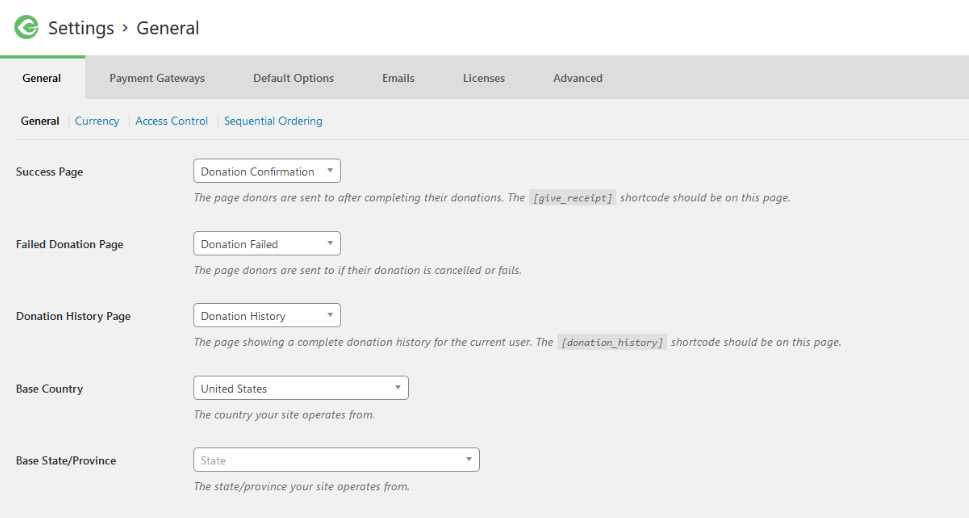Image resolution: width=969 pixels, height=518 pixels.
Task: Open the Sequential Ordering link
Action: tap(273, 121)
